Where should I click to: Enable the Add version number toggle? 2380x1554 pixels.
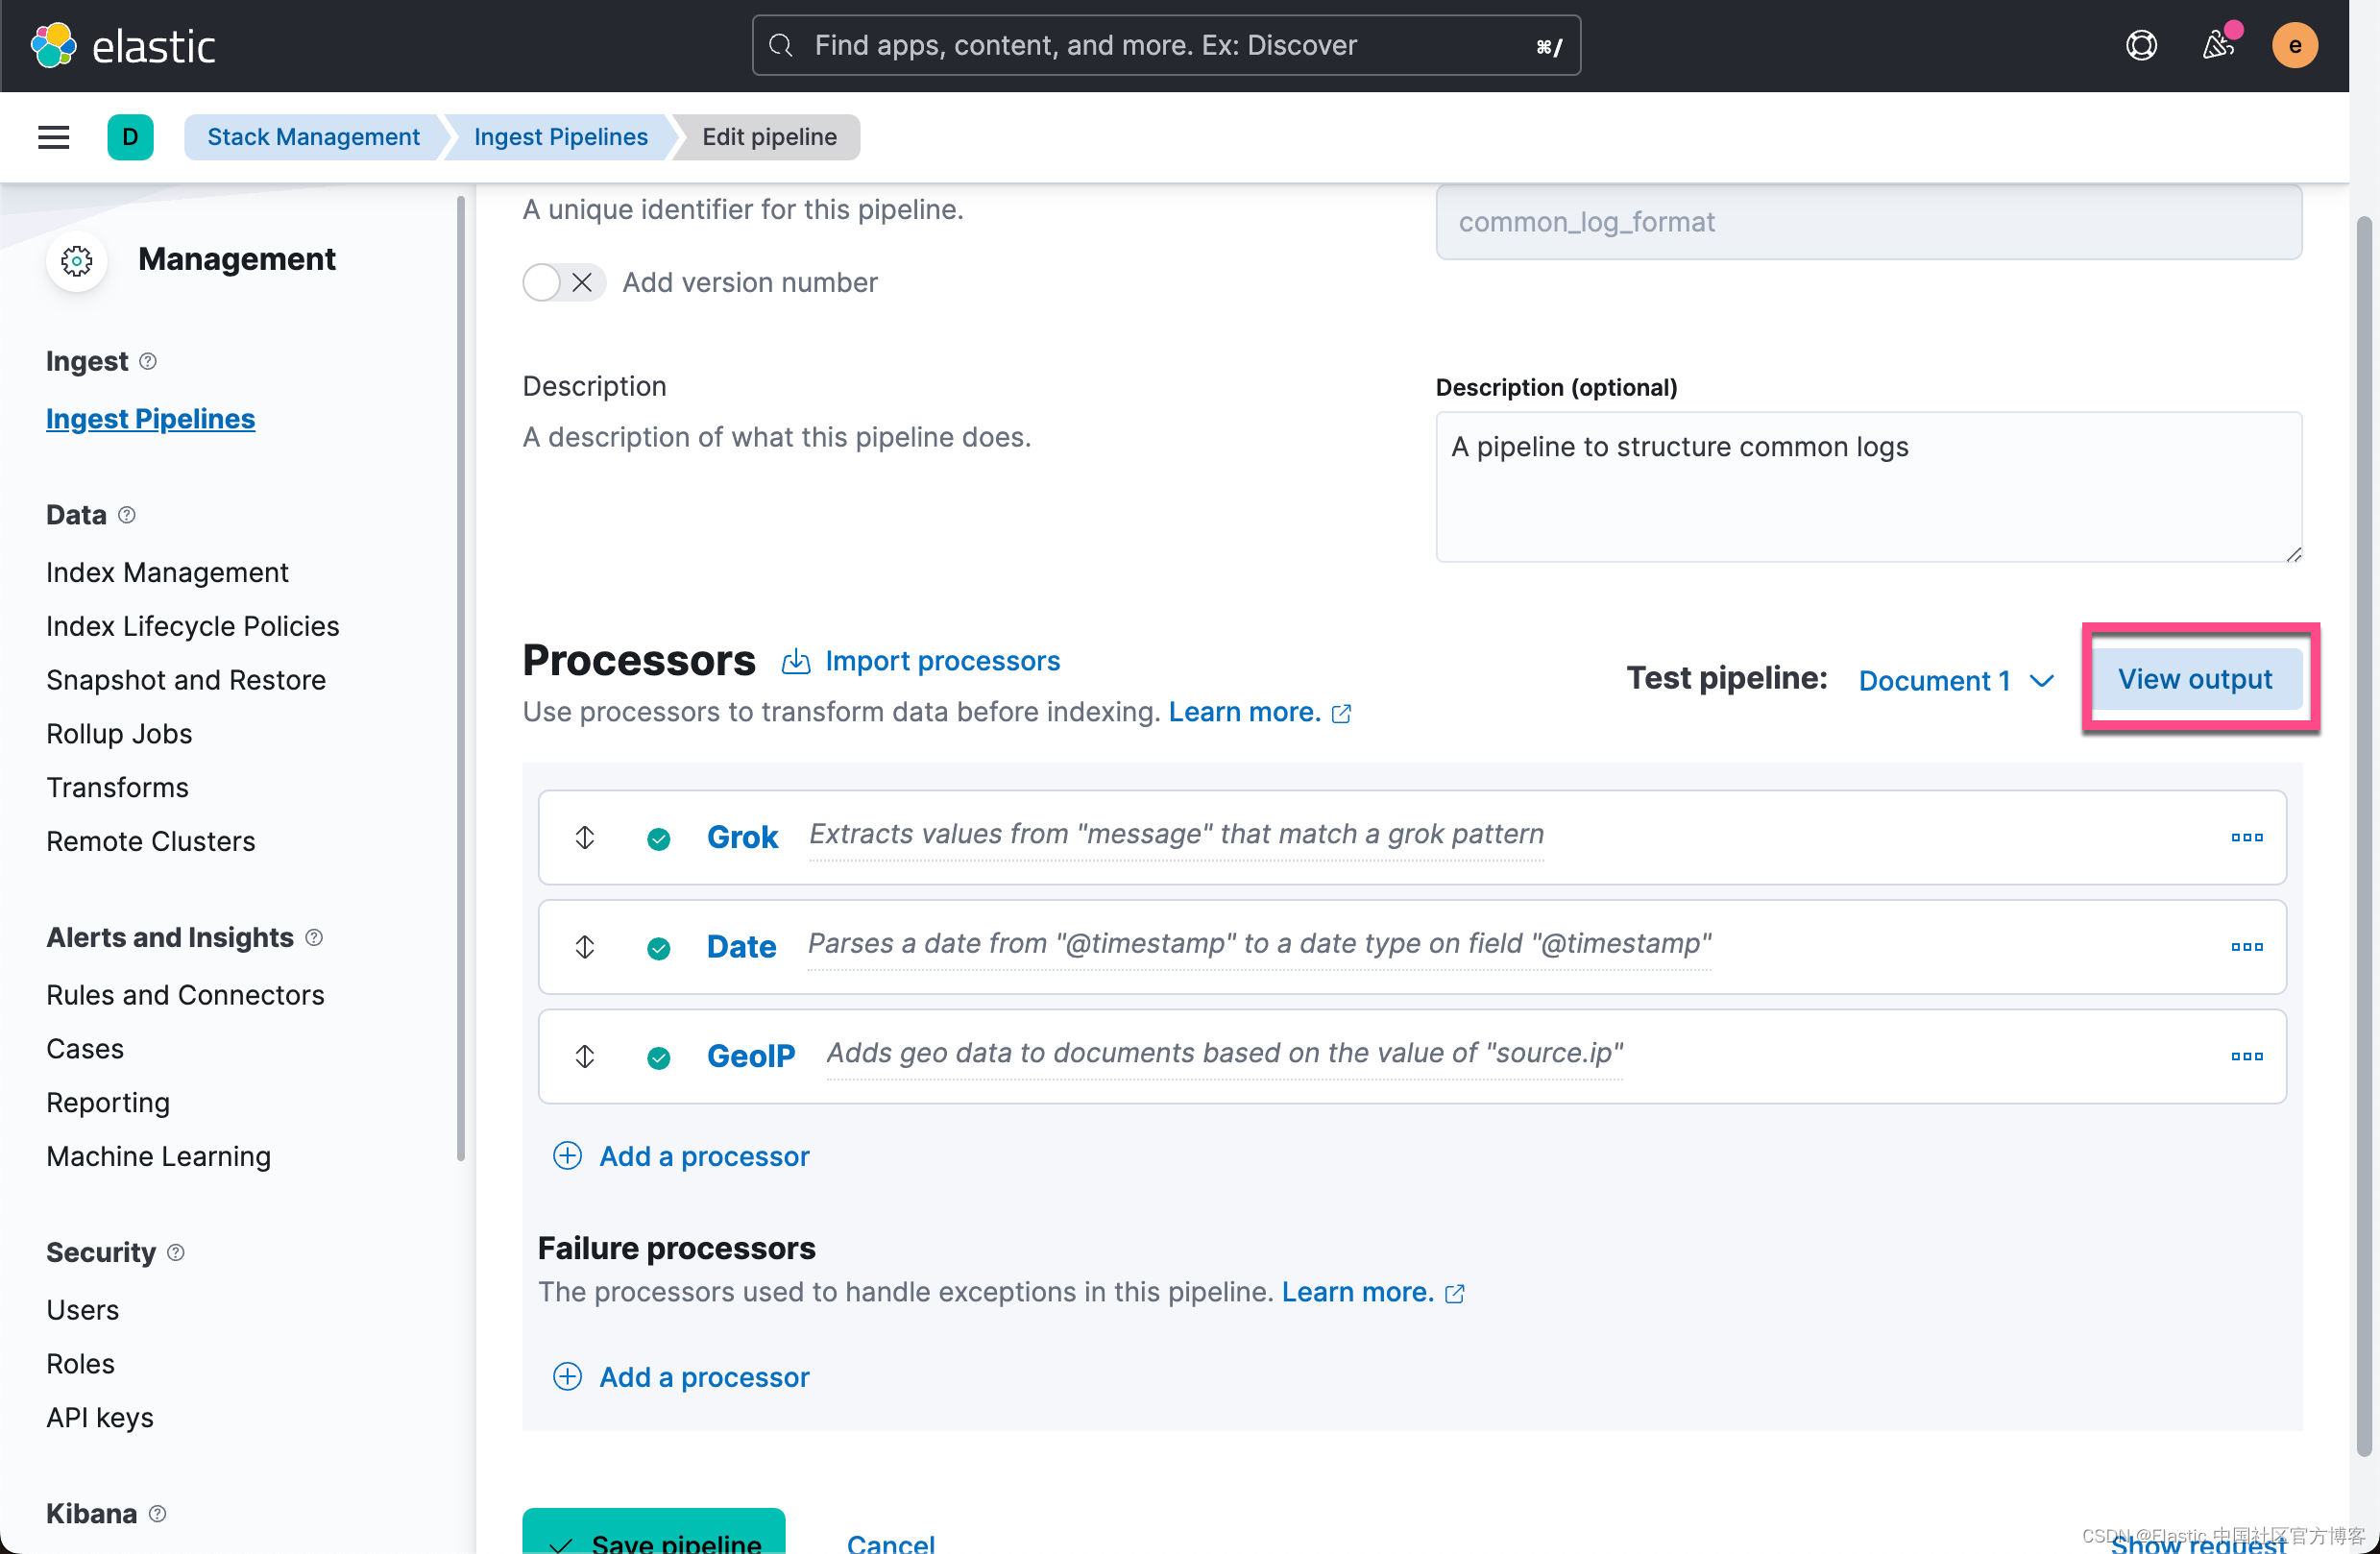click(540, 282)
